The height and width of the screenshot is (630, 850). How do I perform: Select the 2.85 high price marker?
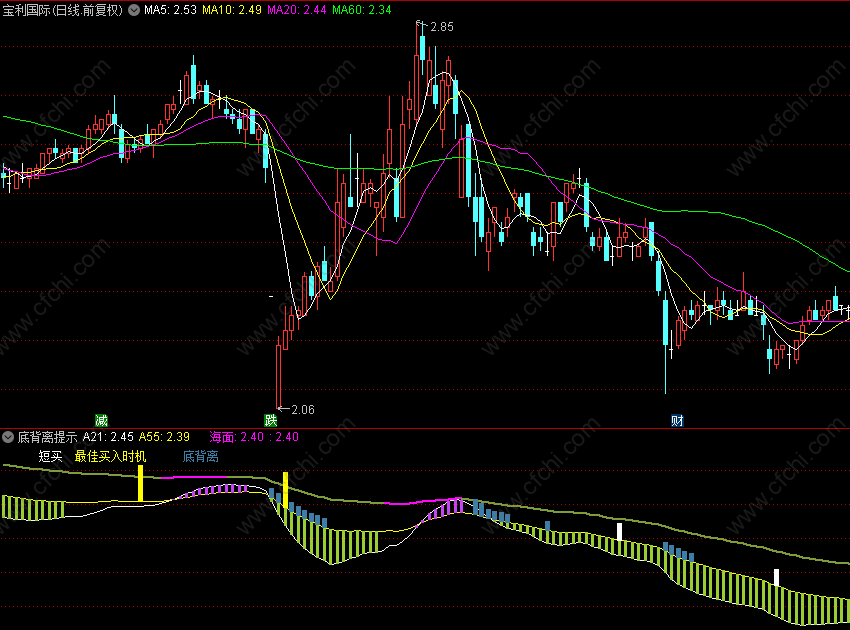436,27
